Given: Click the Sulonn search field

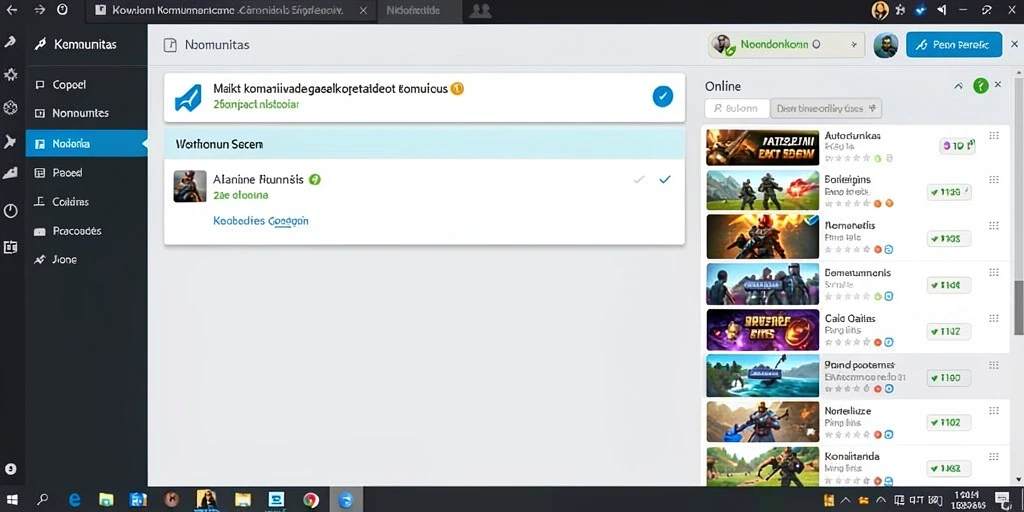Looking at the screenshot, I should [x=737, y=108].
